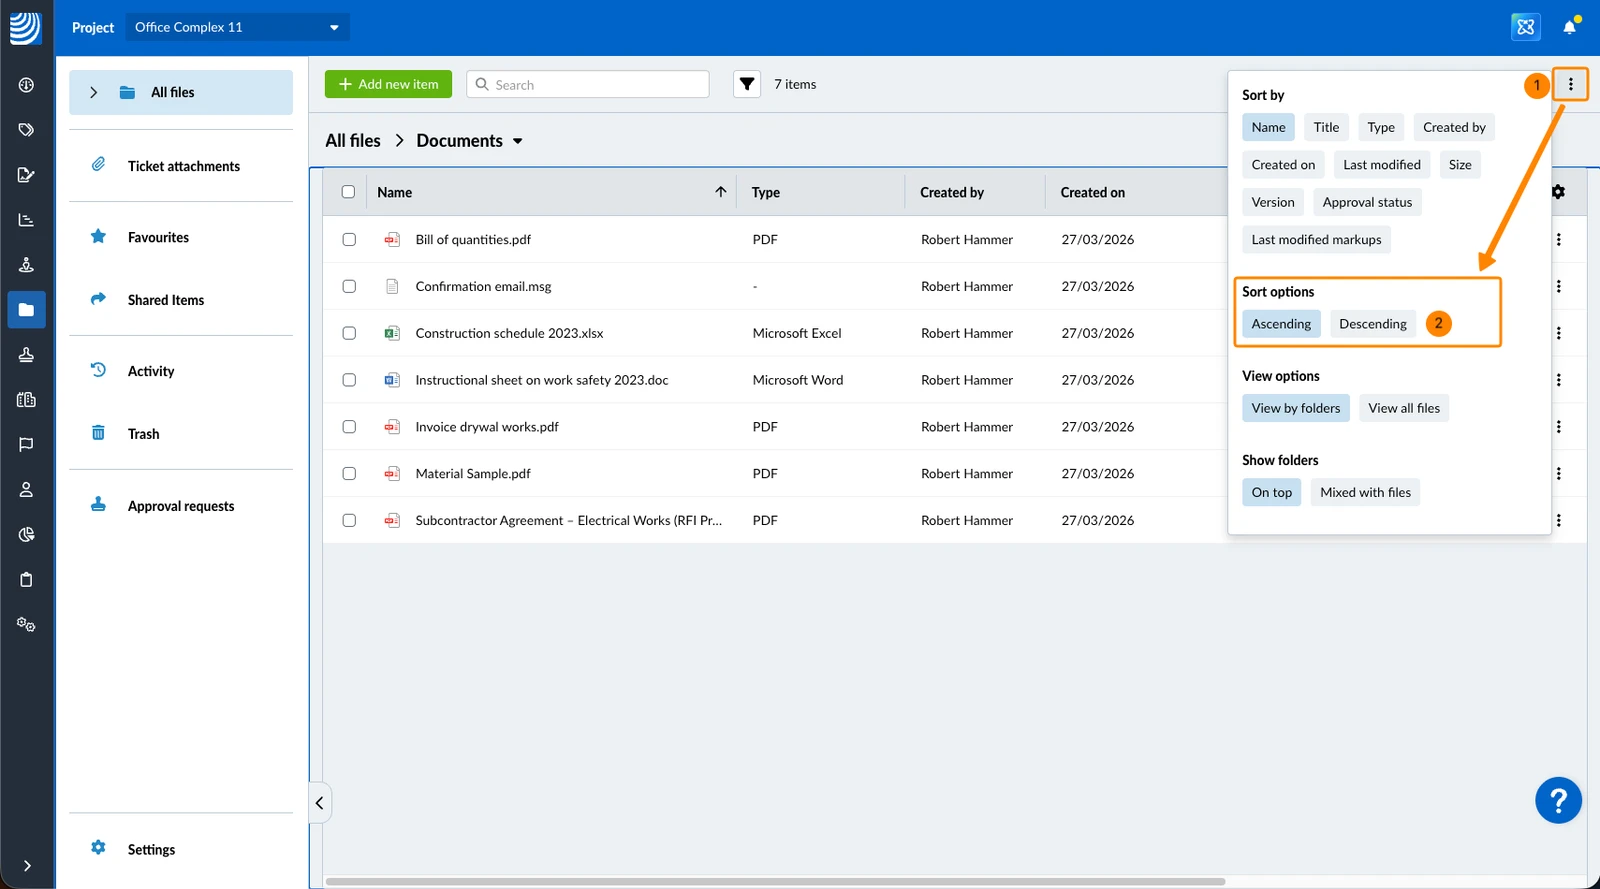This screenshot has width=1600, height=889.
Task: Click the Name column sort arrow
Action: [x=721, y=192]
